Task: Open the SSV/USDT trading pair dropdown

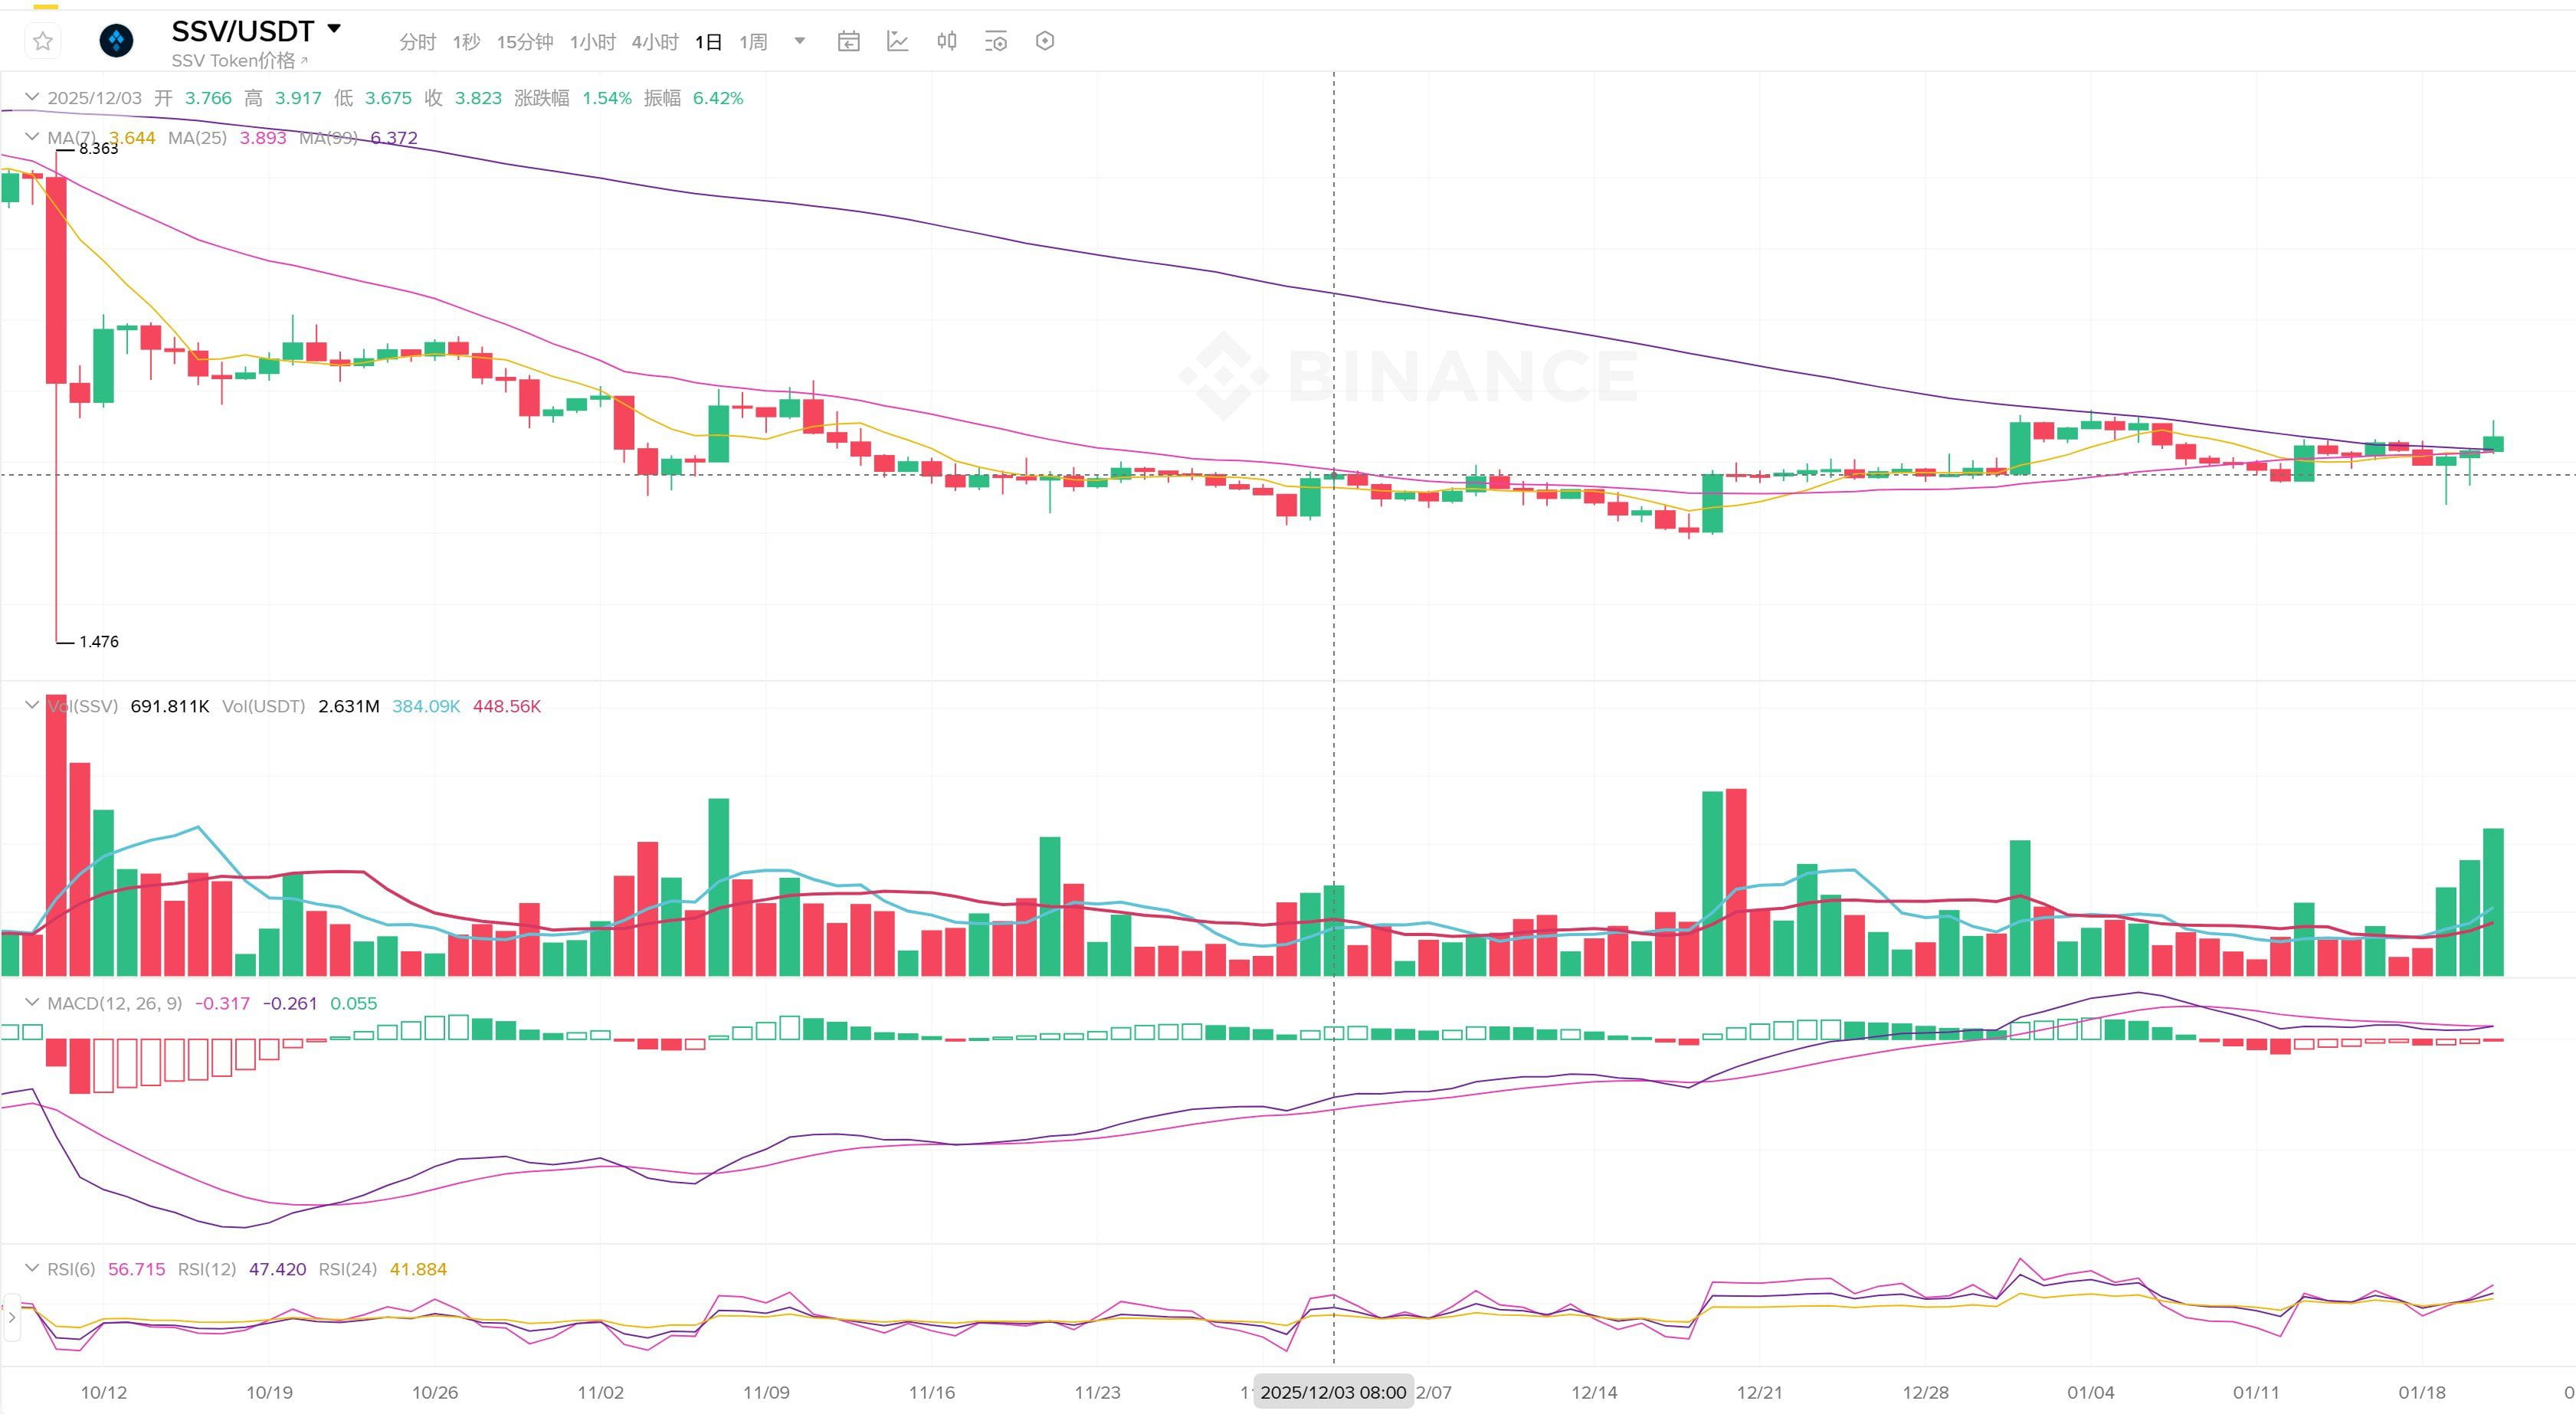Action: [334, 29]
